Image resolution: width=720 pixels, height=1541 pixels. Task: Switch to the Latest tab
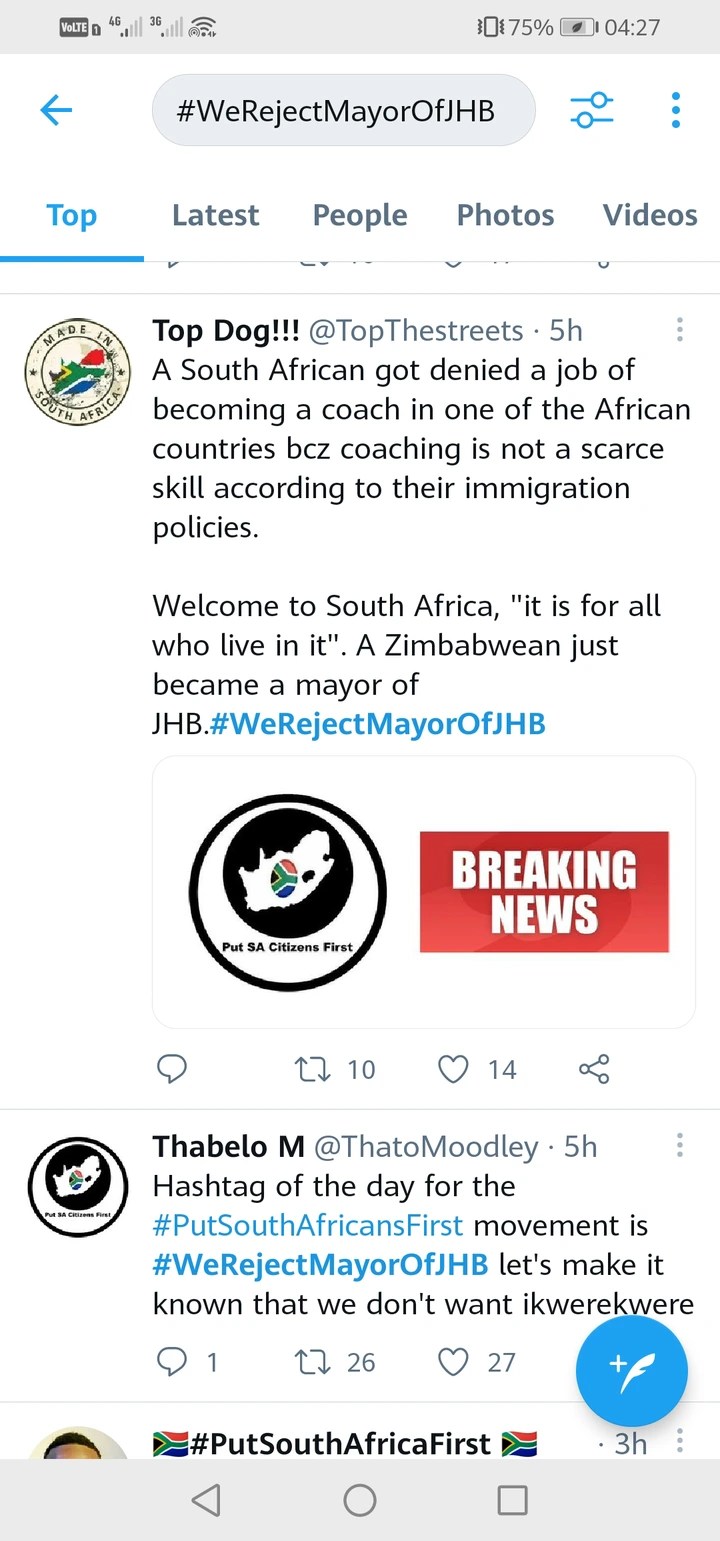(215, 215)
